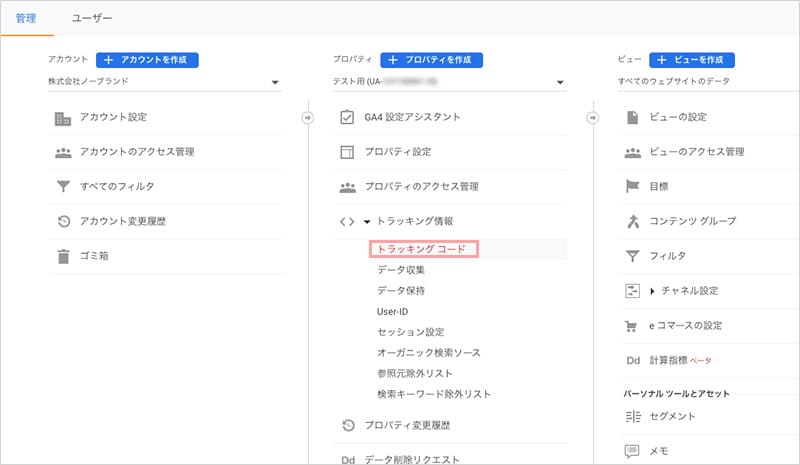The height and width of the screenshot is (465, 800).
Task: Click the アカウント設定 building icon
Action: click(x=63, y=118)
